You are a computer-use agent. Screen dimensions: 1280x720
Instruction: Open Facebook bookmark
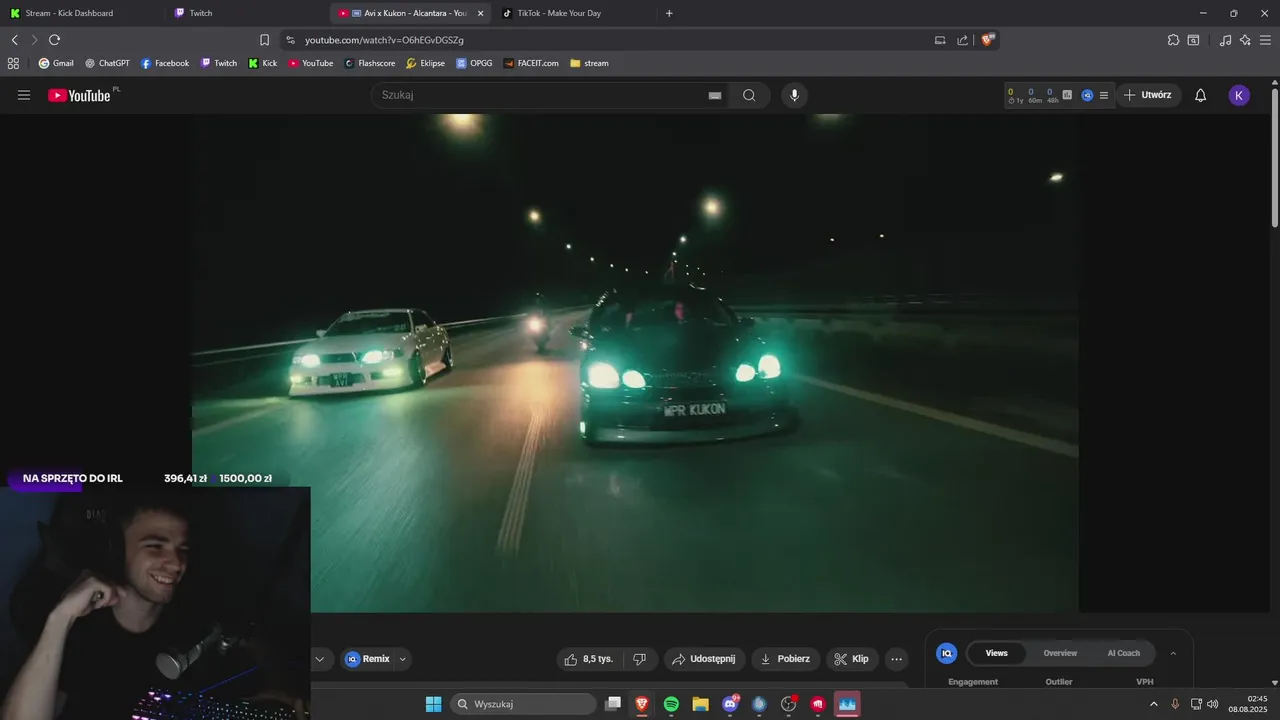165,63
